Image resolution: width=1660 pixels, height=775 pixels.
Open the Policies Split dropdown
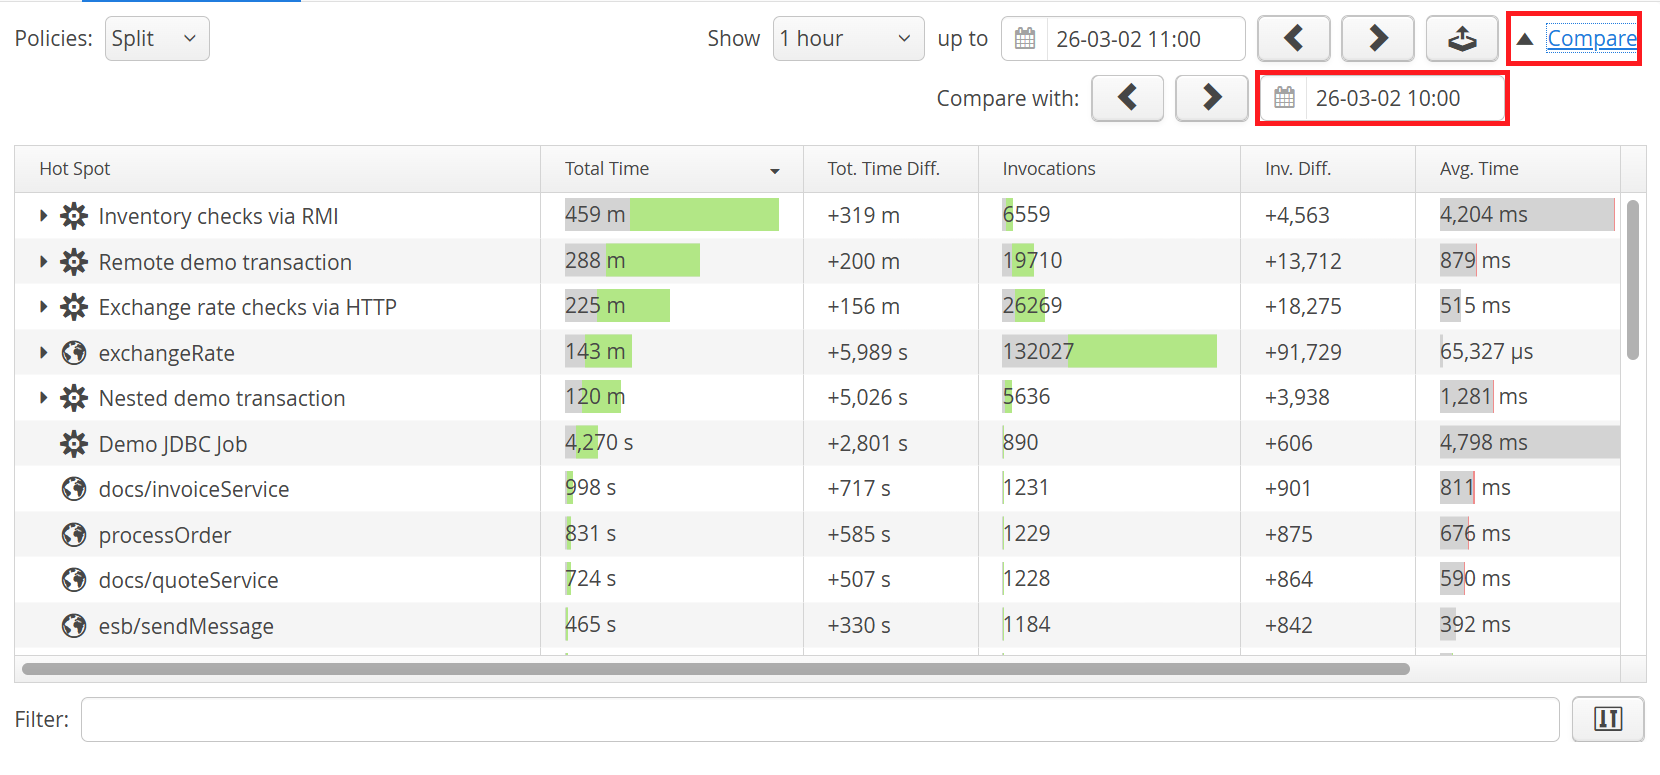157,39
